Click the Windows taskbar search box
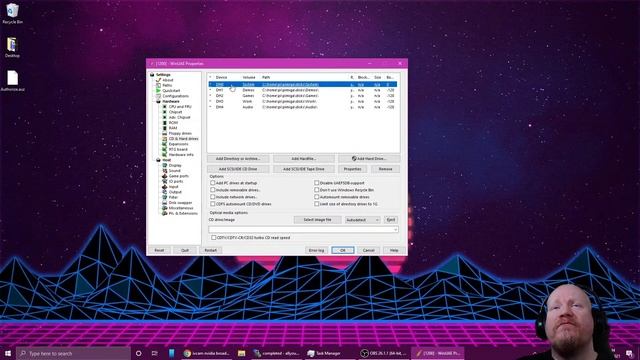The height and width of the screenshot is (360, 640). [73, 353]
